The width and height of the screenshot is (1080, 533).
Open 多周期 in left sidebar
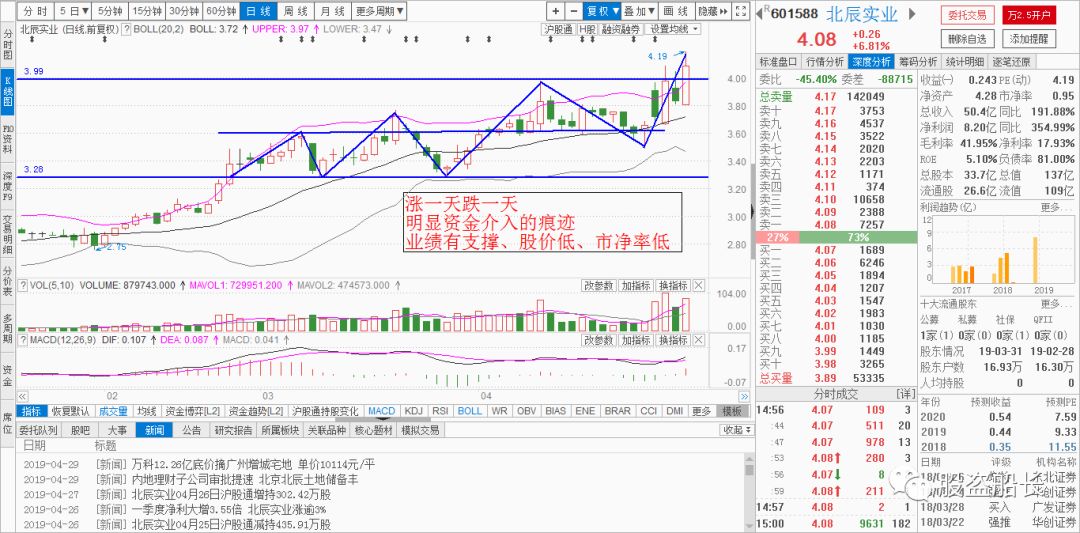click(x=8, y=329)
